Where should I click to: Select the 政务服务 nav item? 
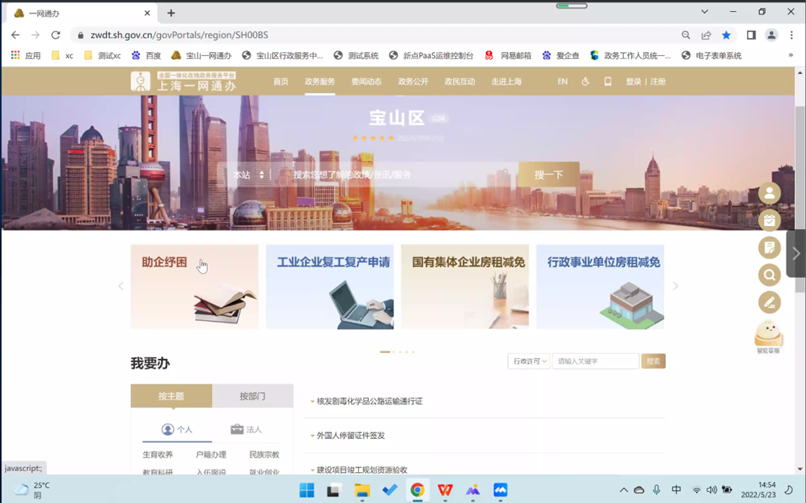coord(320,82)
